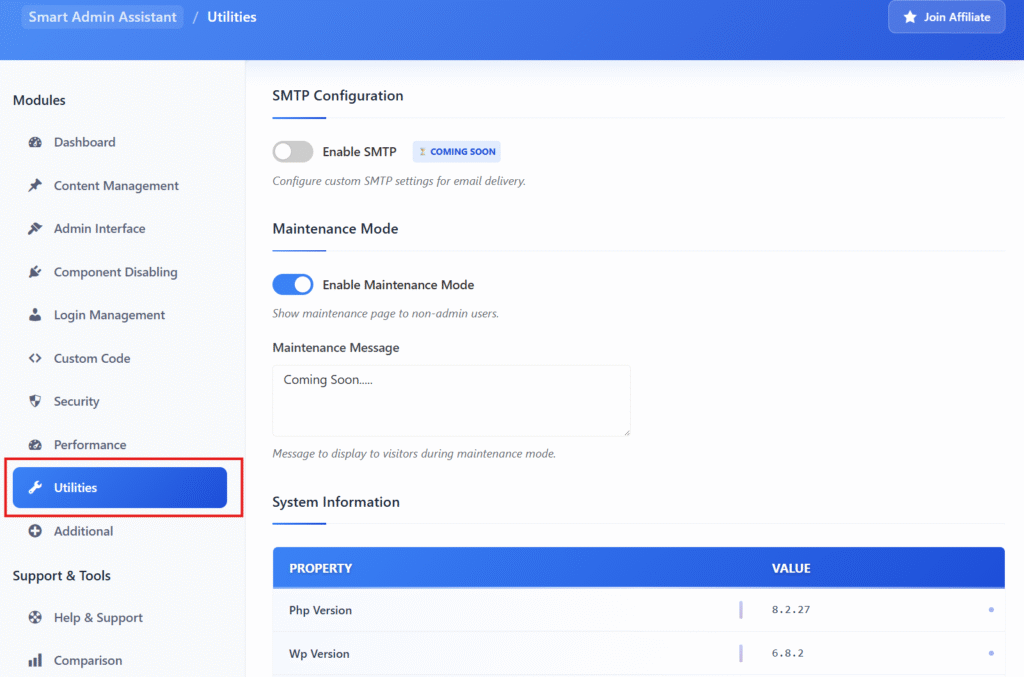Click the Admin Interface brush icon
The image size is (1024, 677).
(x=35, y=228)
